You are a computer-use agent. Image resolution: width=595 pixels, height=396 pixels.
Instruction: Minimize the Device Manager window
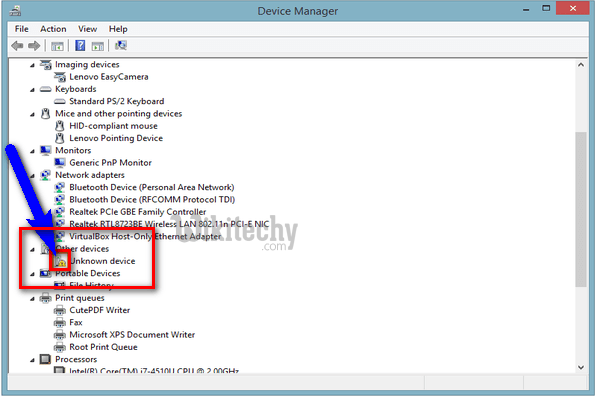click(526, 9)
